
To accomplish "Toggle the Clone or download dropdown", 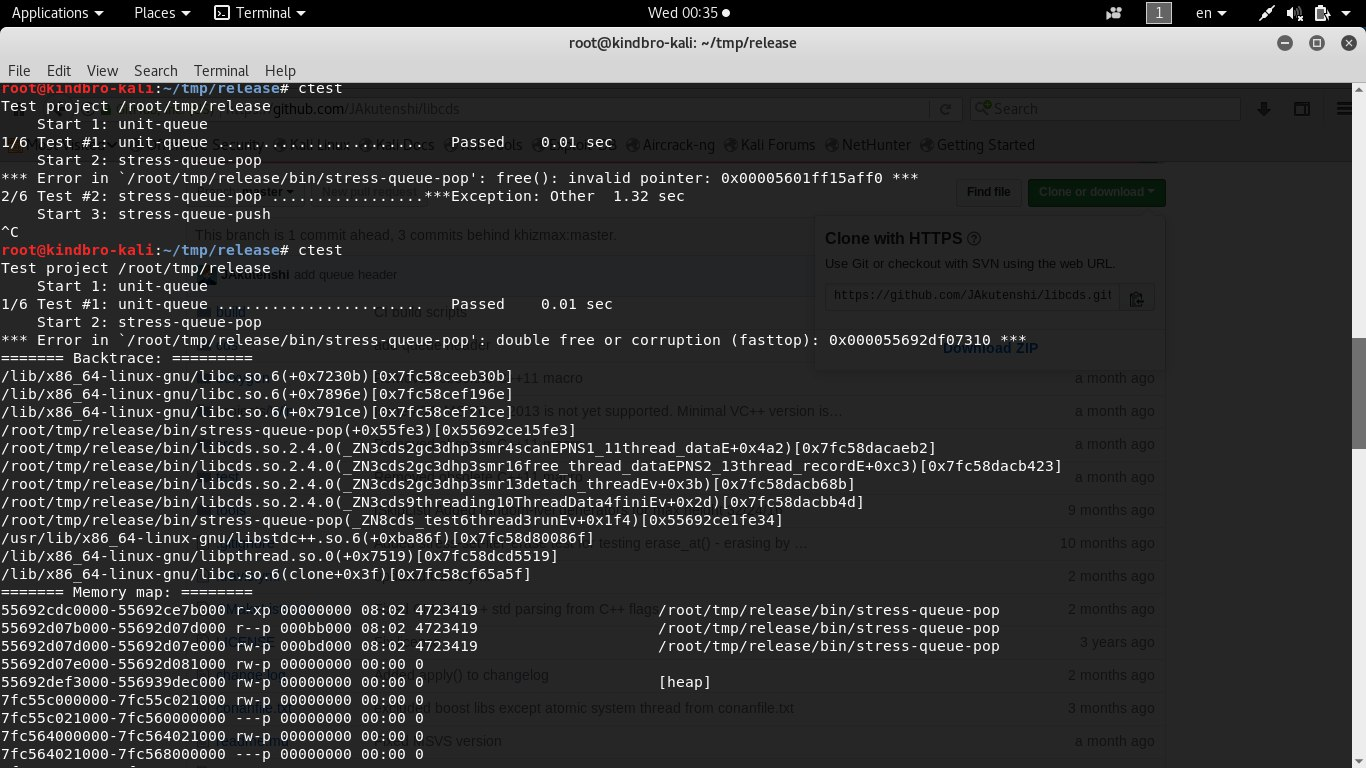I will (x=1096, y=192).
